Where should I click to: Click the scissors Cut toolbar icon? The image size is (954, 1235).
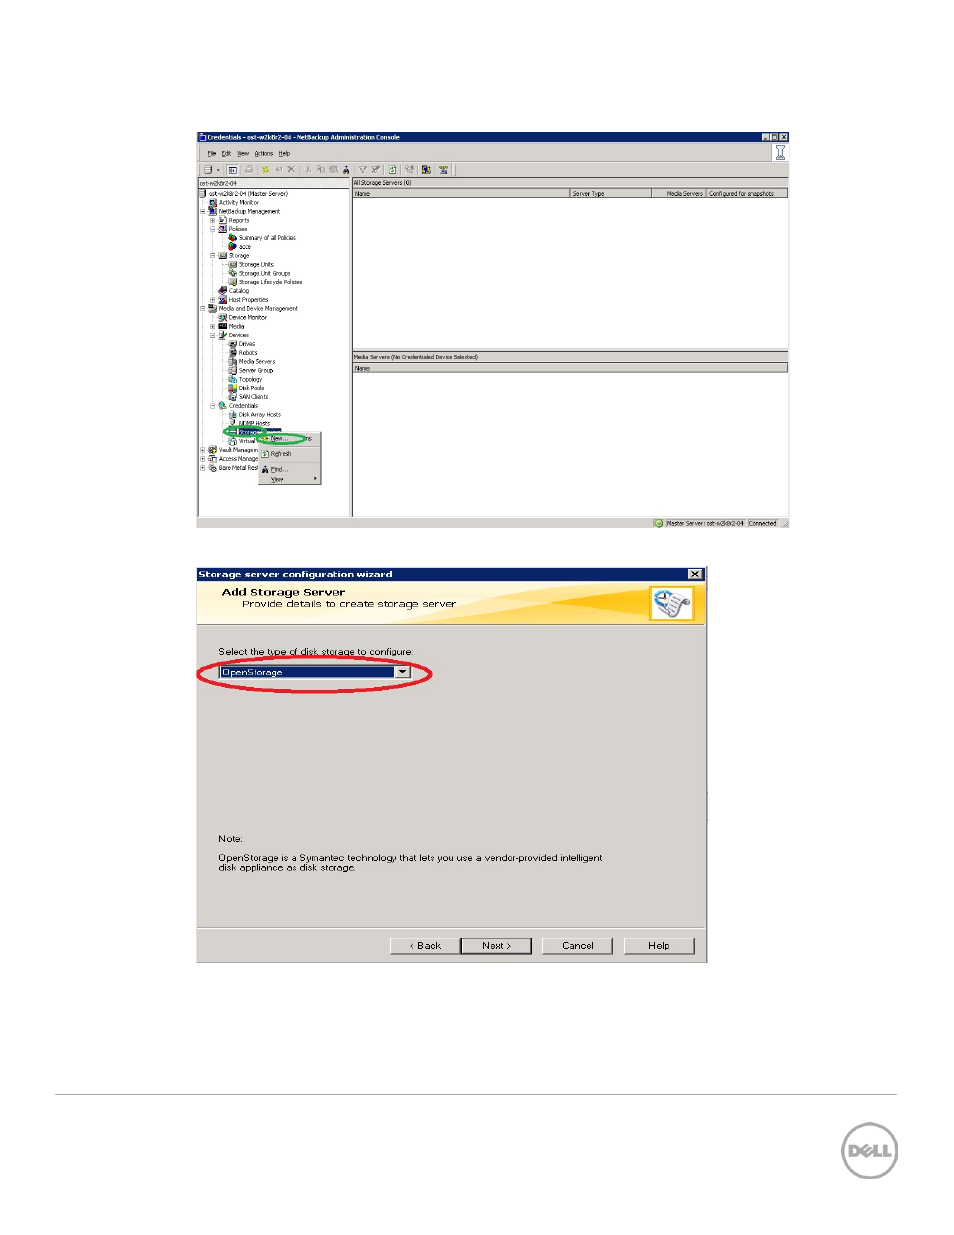click(x=308, y=170)
